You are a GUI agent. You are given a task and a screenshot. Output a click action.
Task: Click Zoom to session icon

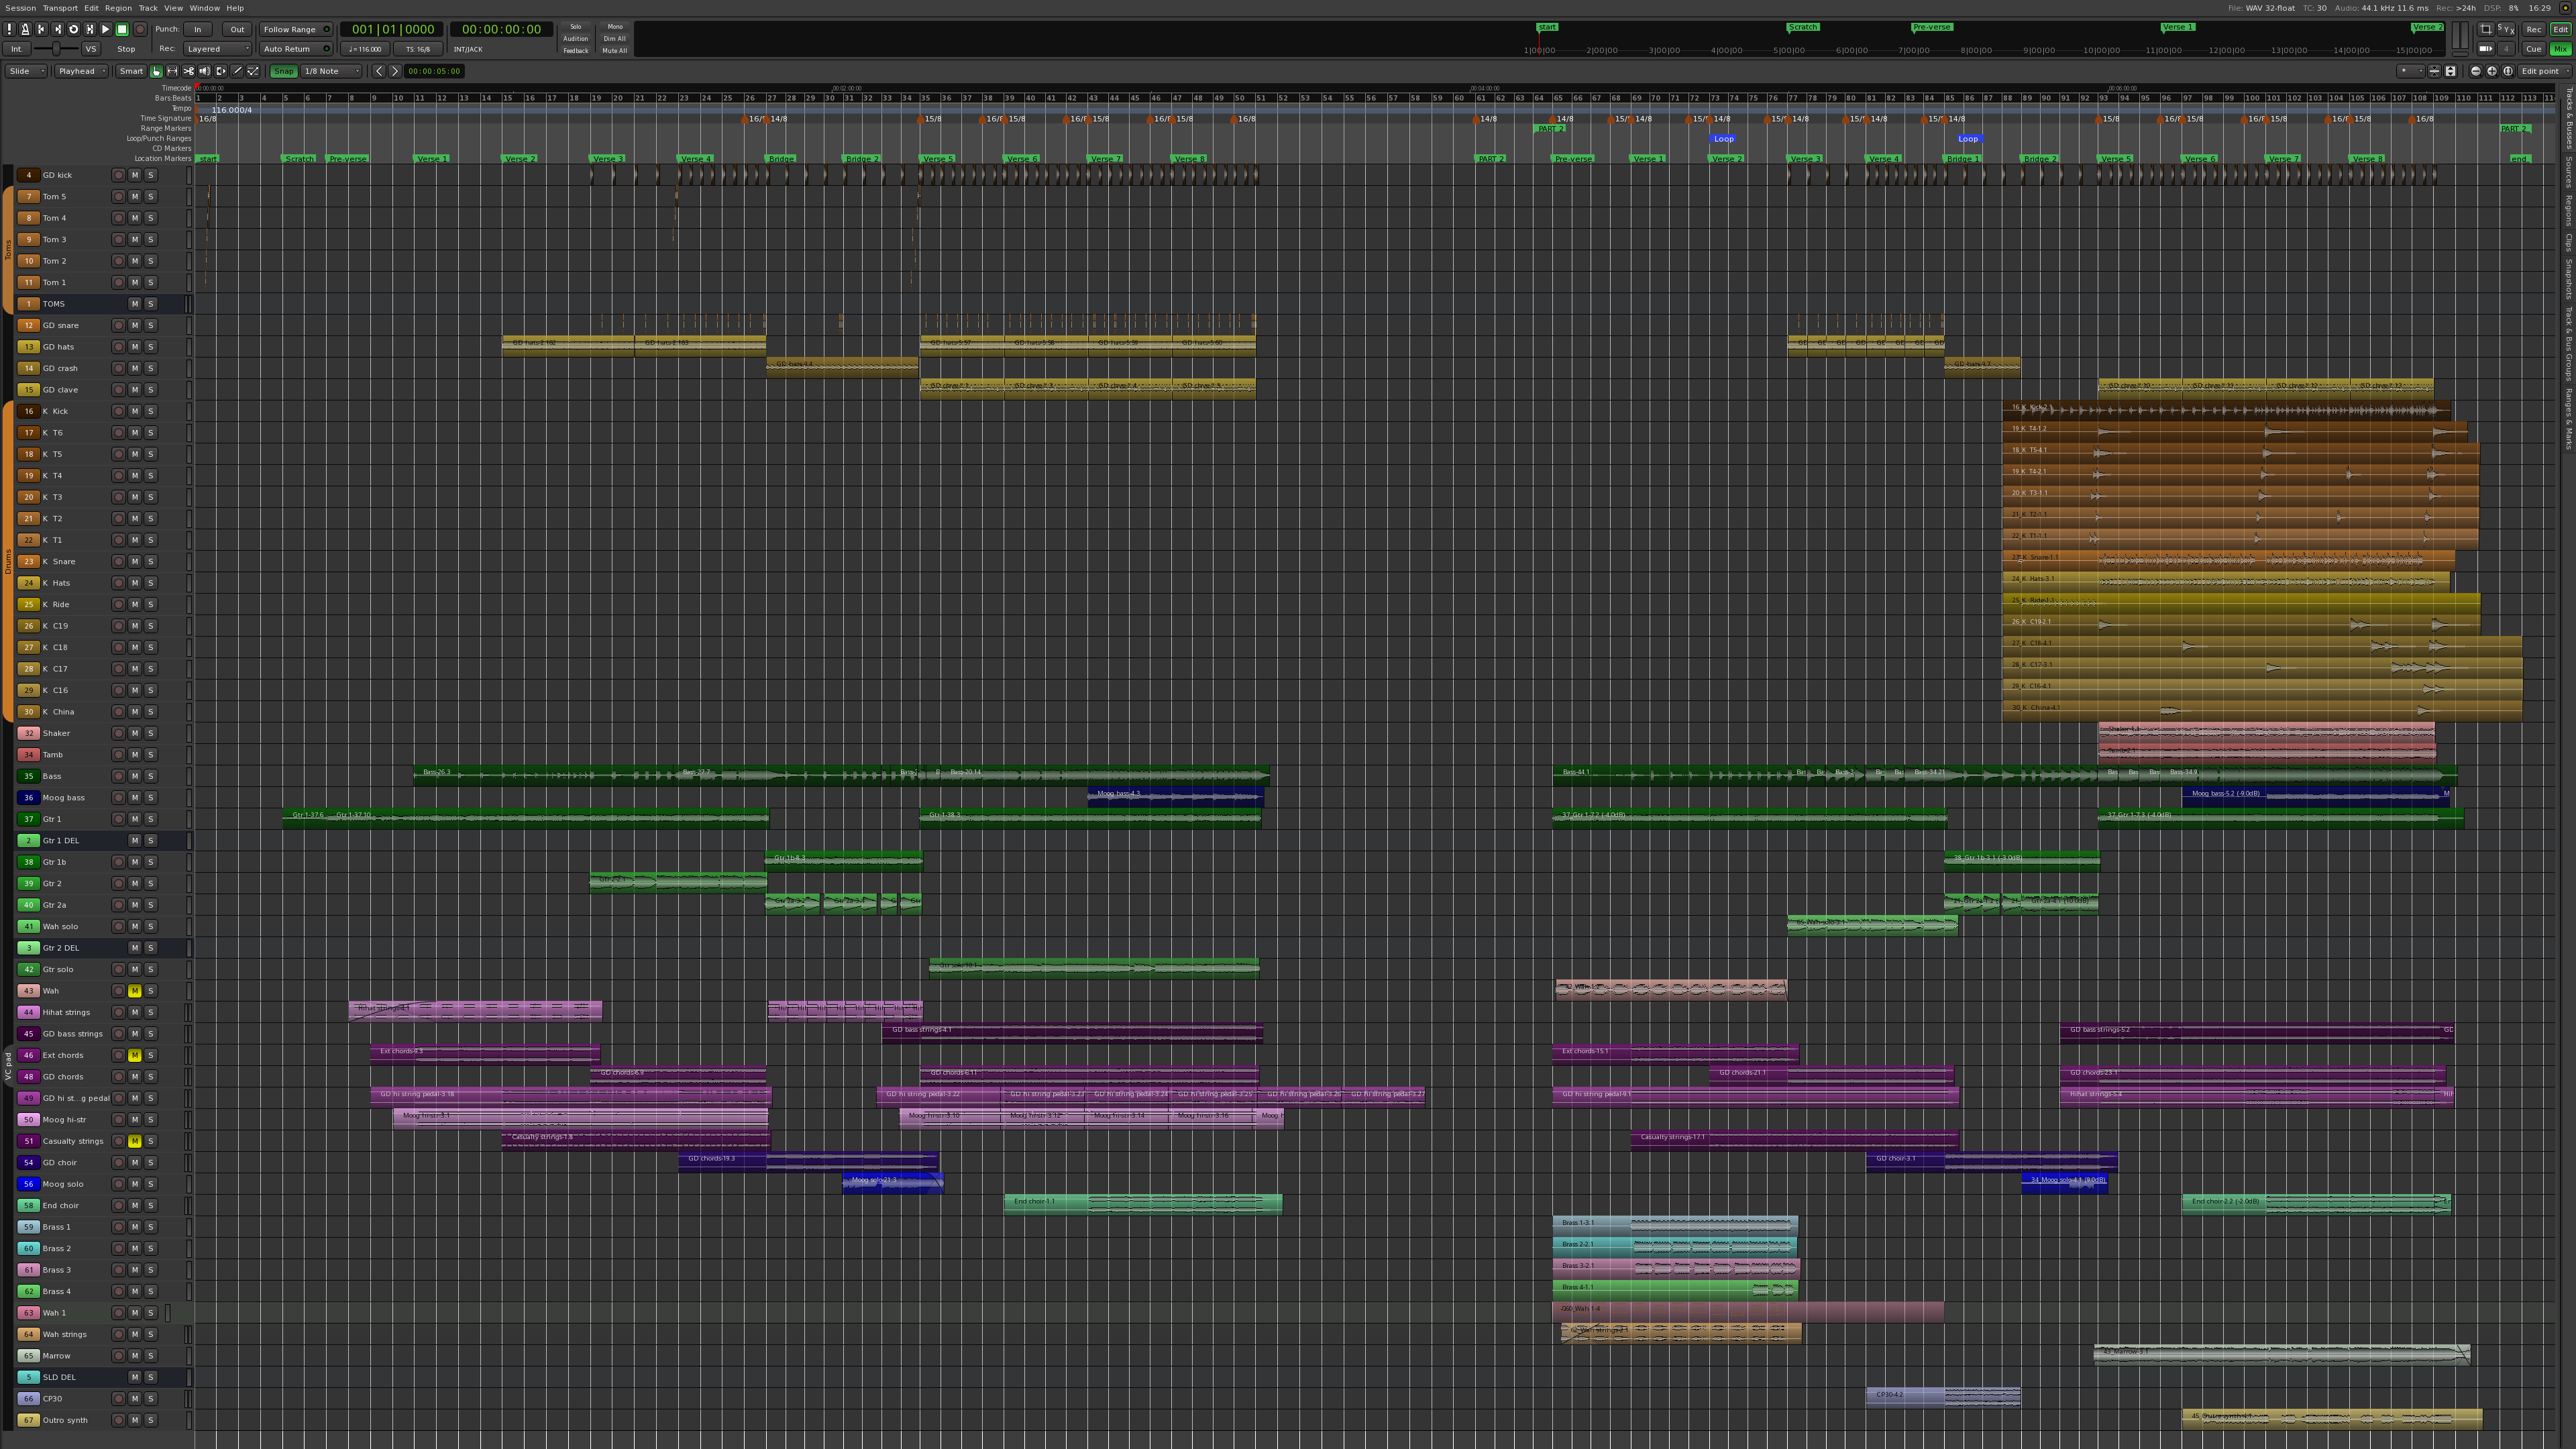2507,71
